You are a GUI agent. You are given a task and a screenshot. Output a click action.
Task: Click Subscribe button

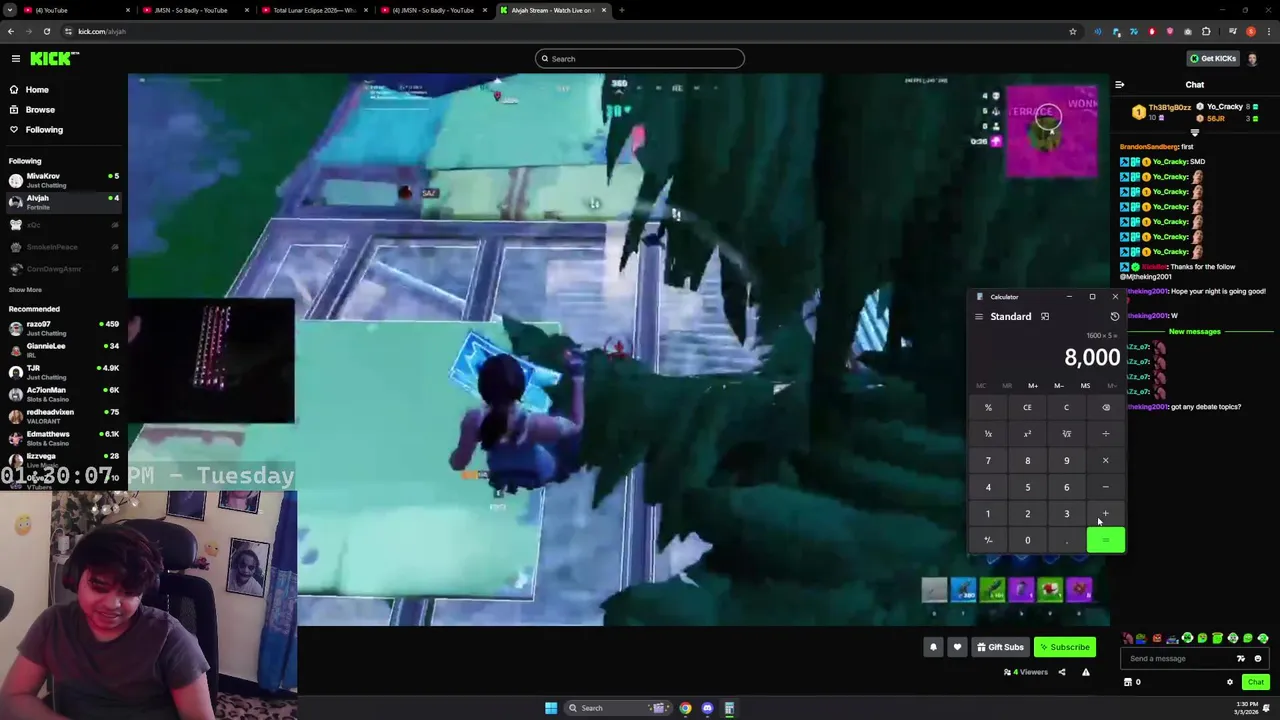coord(1064,647)
